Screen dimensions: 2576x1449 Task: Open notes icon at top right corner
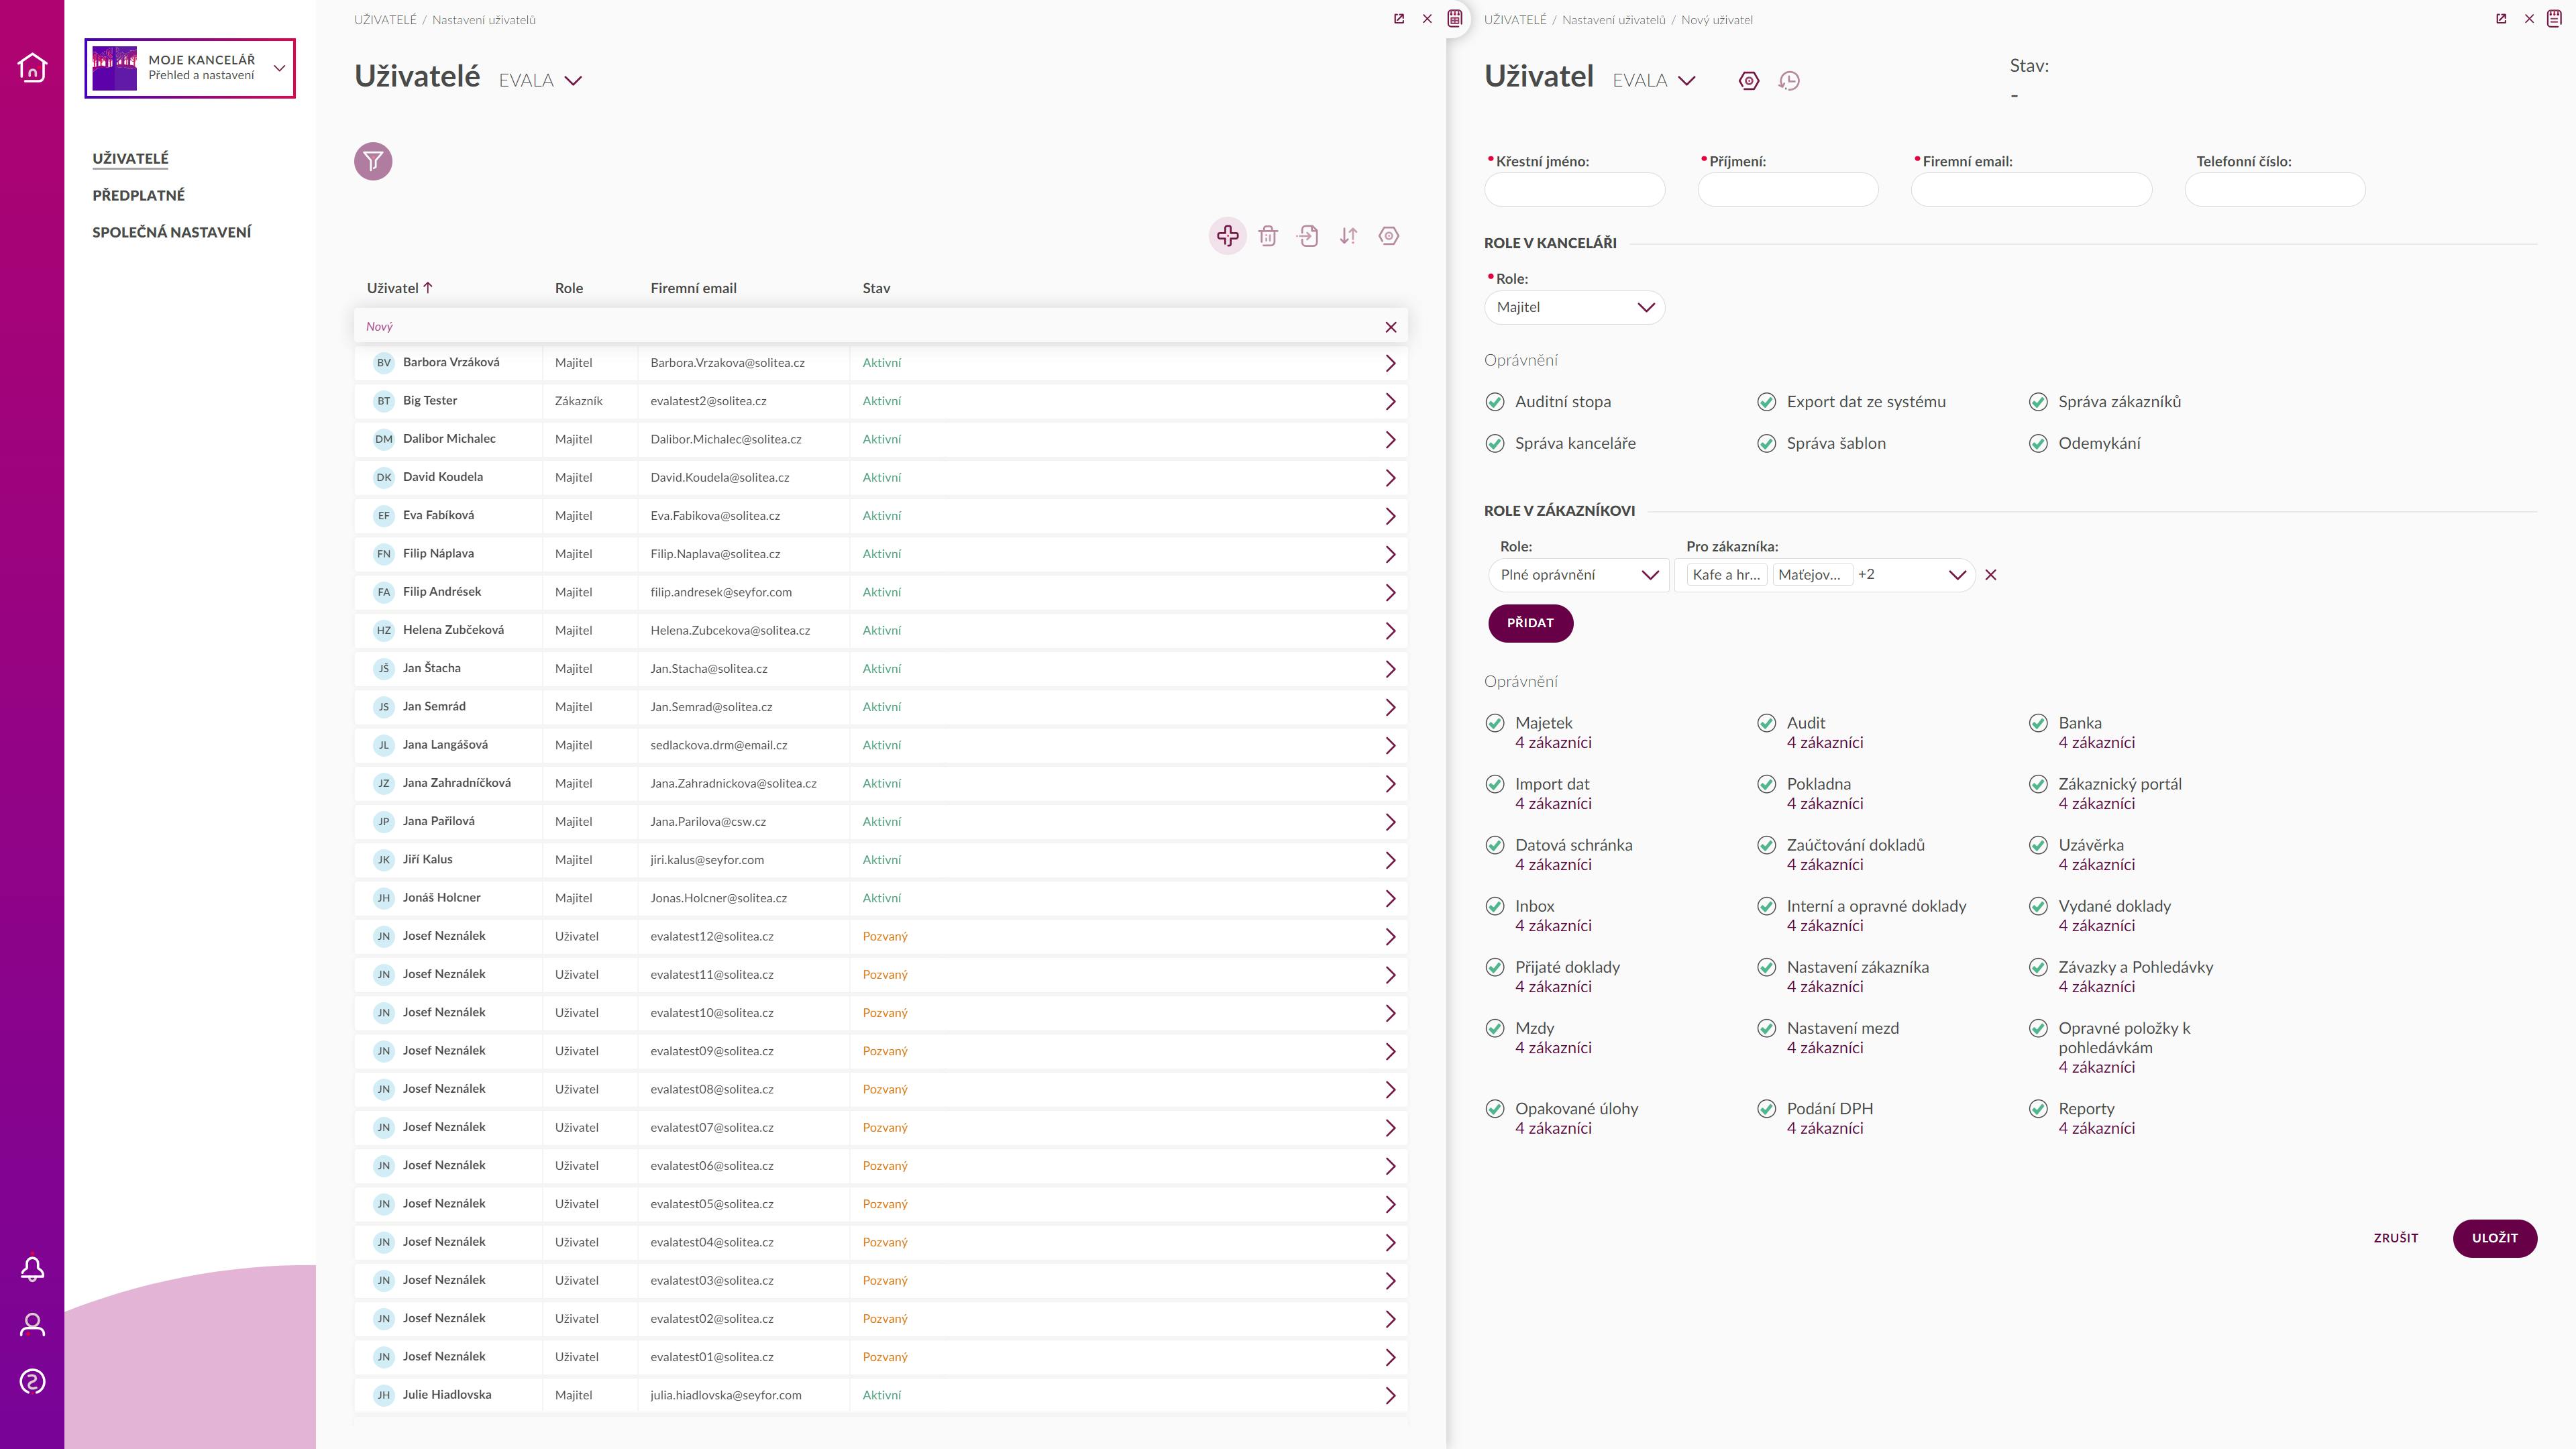pos(2554,18)
